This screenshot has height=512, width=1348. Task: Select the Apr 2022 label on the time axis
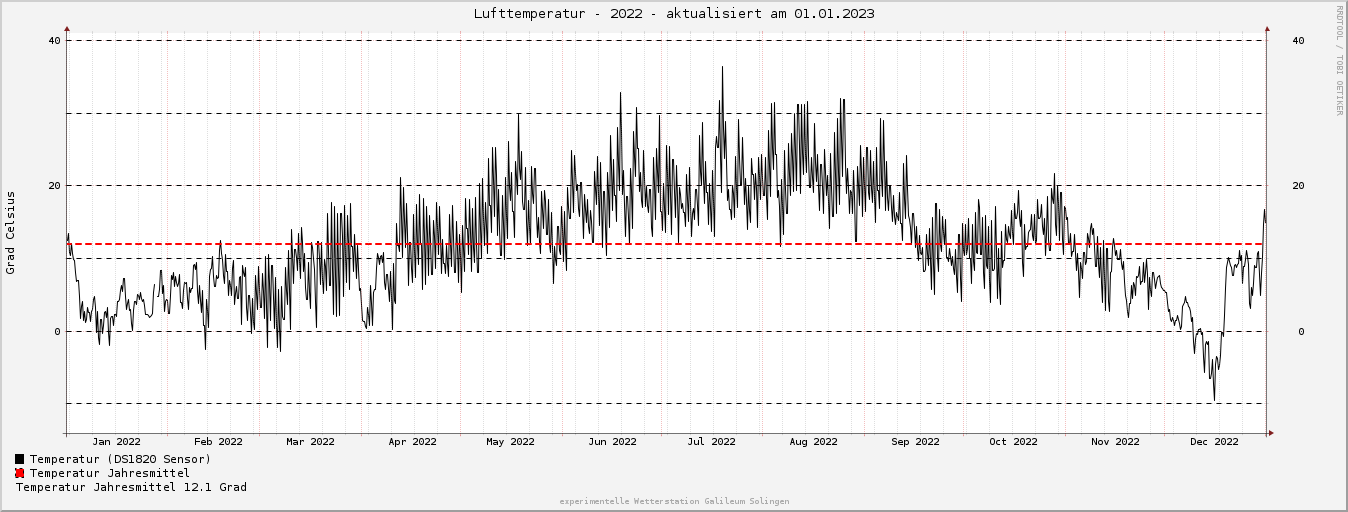(x=412, y=441)
